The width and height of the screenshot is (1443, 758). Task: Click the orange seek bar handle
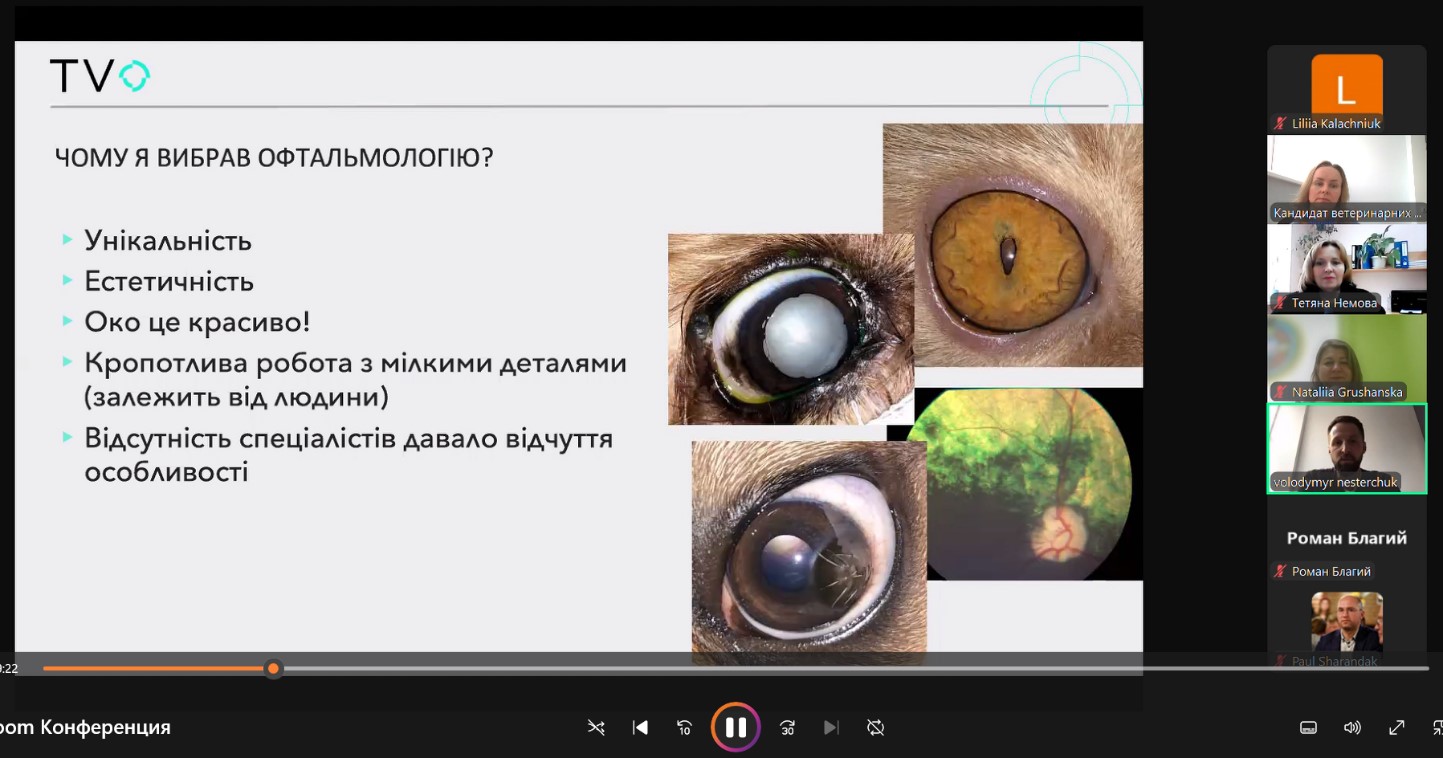(273, 668)
